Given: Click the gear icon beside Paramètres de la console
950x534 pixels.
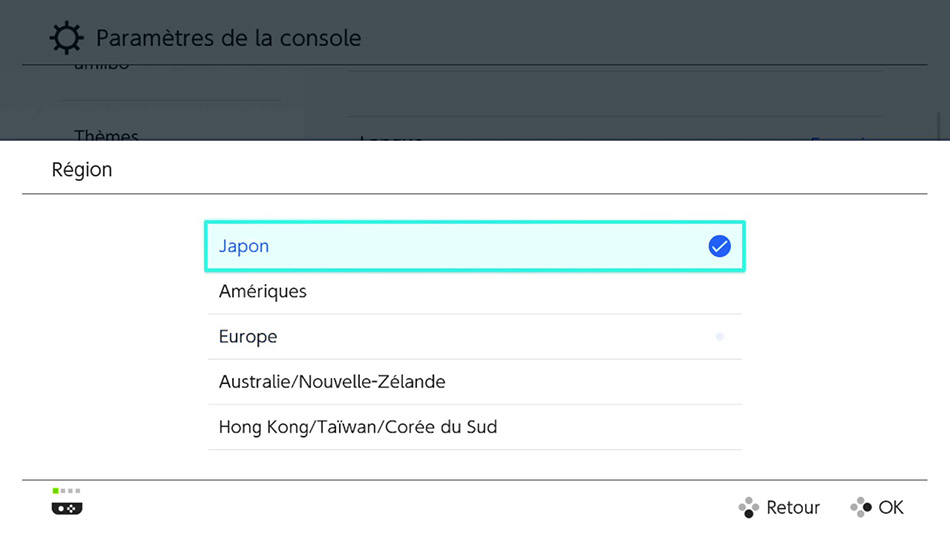Looking at the screenshot, I should click(66, 38).
